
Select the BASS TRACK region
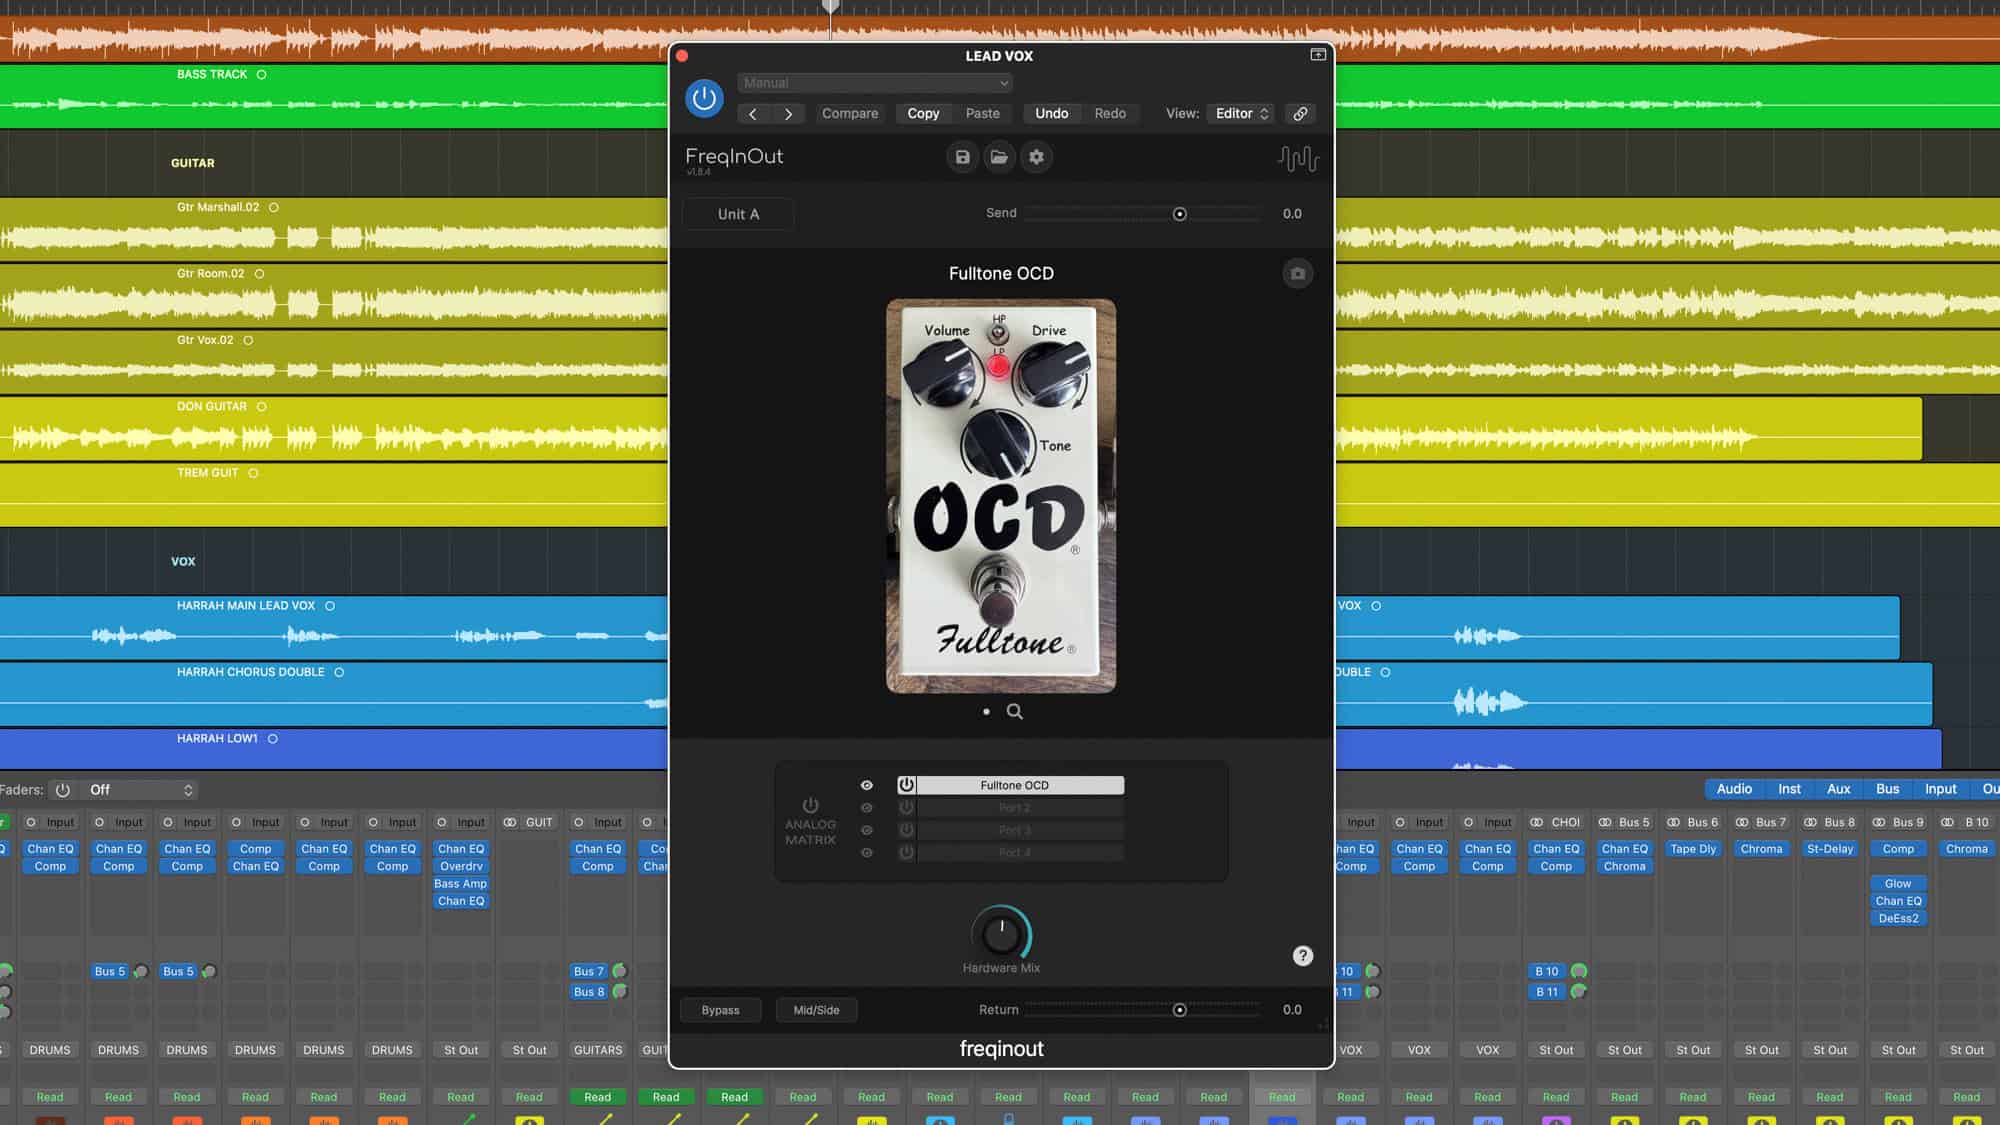pos(333,96)
